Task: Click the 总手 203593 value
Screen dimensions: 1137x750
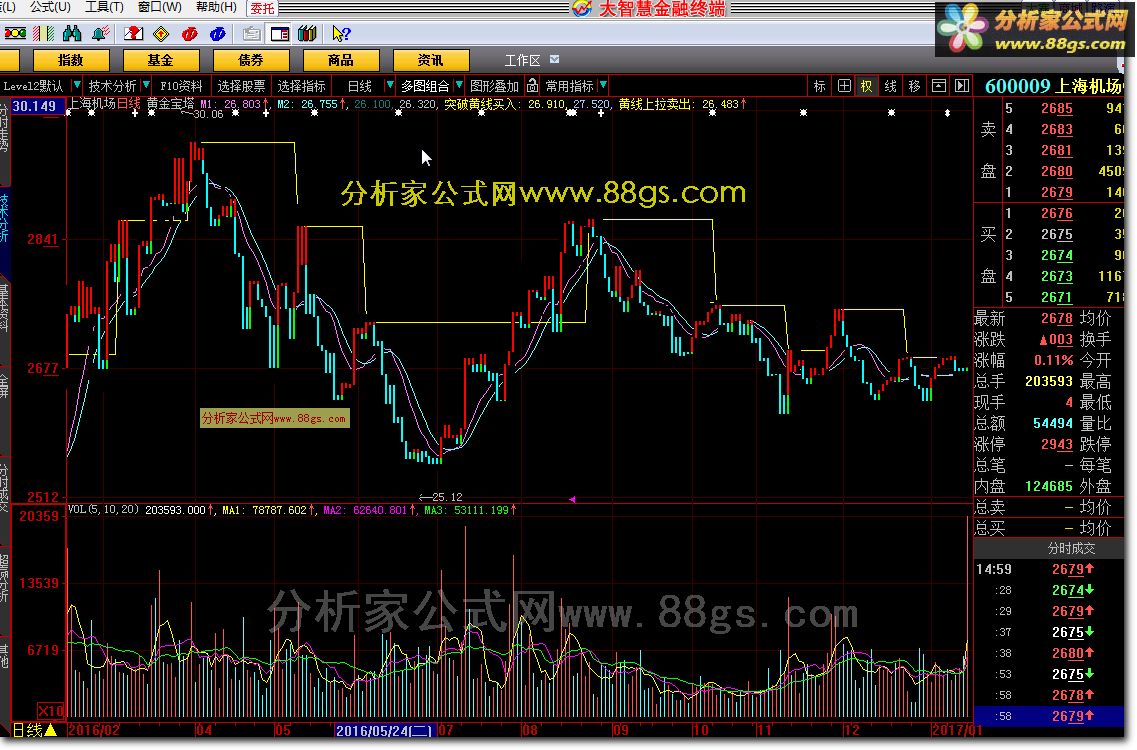Action: (x=1049, y=381)
